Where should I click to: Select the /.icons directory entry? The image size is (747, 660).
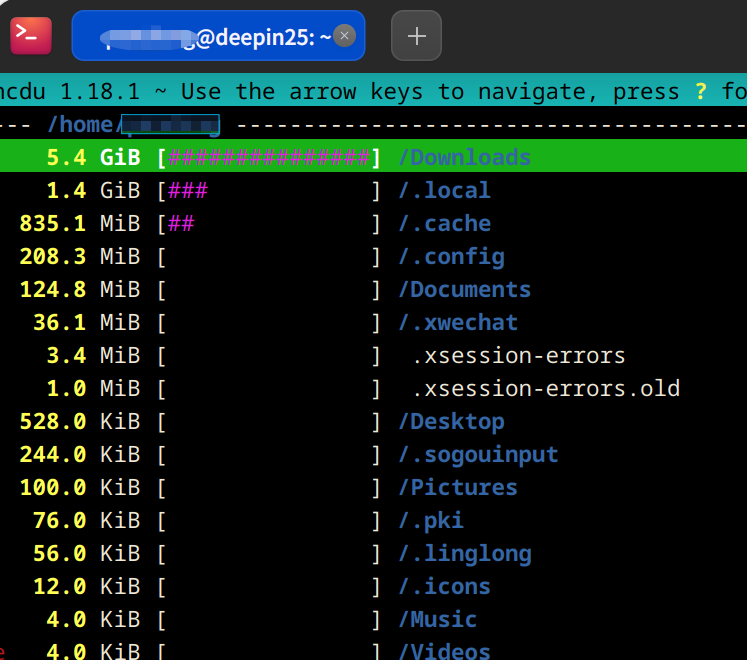[444, 587]
